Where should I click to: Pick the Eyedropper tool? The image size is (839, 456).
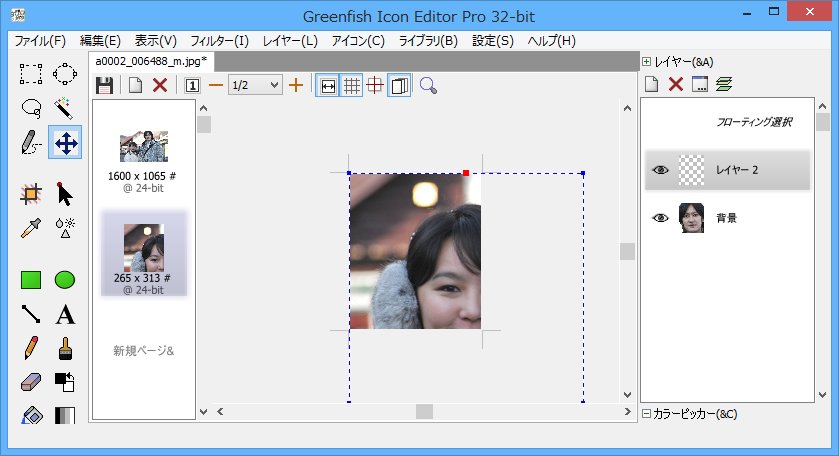coord(31,227)
